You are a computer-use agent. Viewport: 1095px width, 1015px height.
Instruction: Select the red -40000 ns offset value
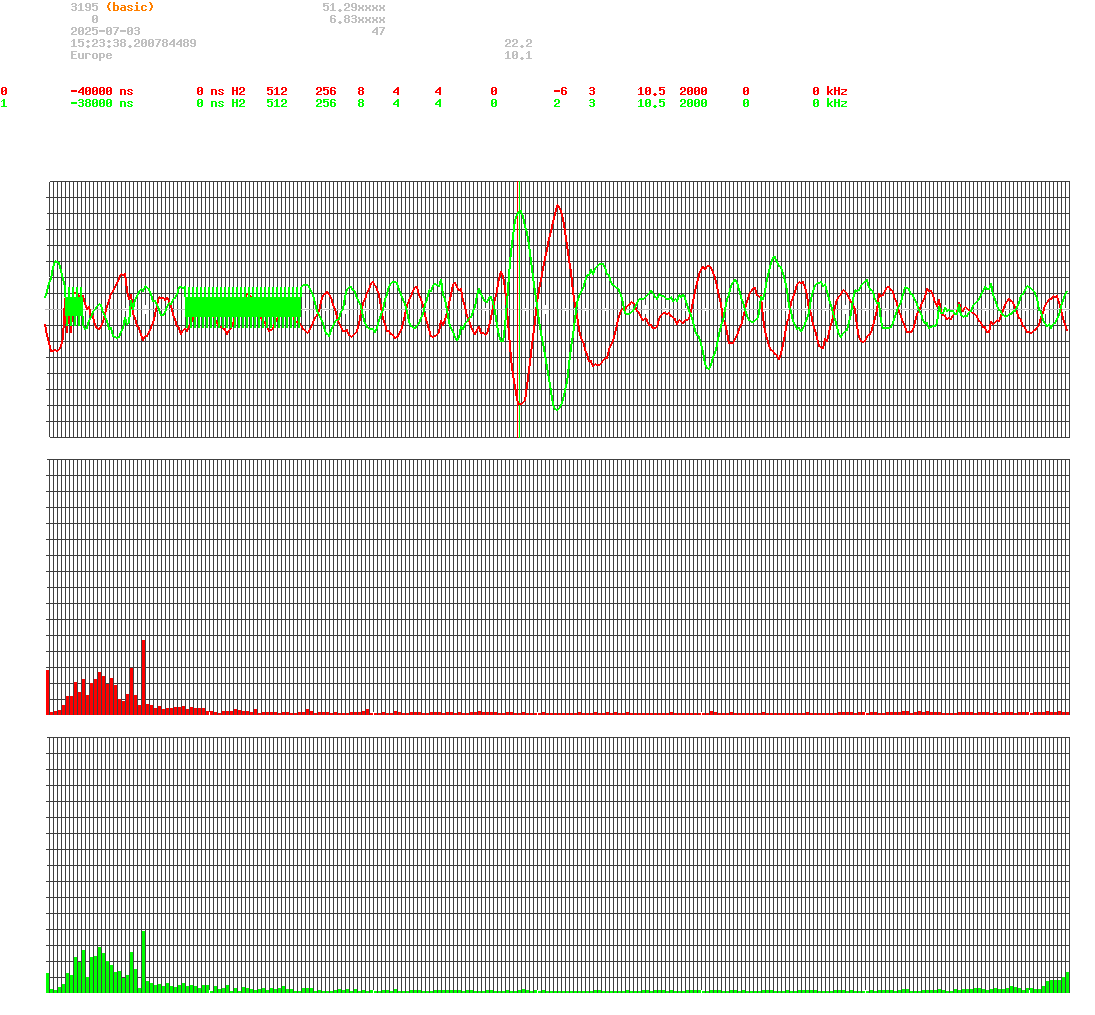click(x=102, y=92)
